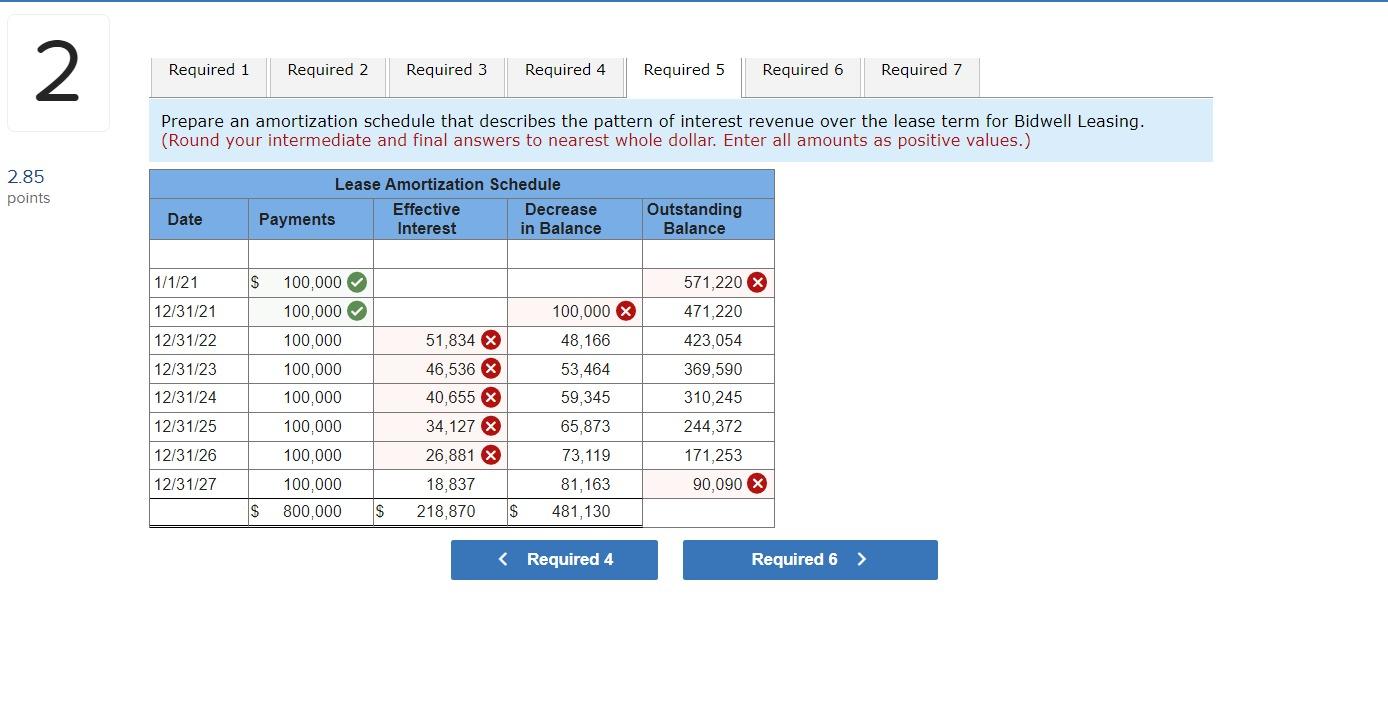
Task: Open the Required 7 tab
Action: (x=920, y=70)
